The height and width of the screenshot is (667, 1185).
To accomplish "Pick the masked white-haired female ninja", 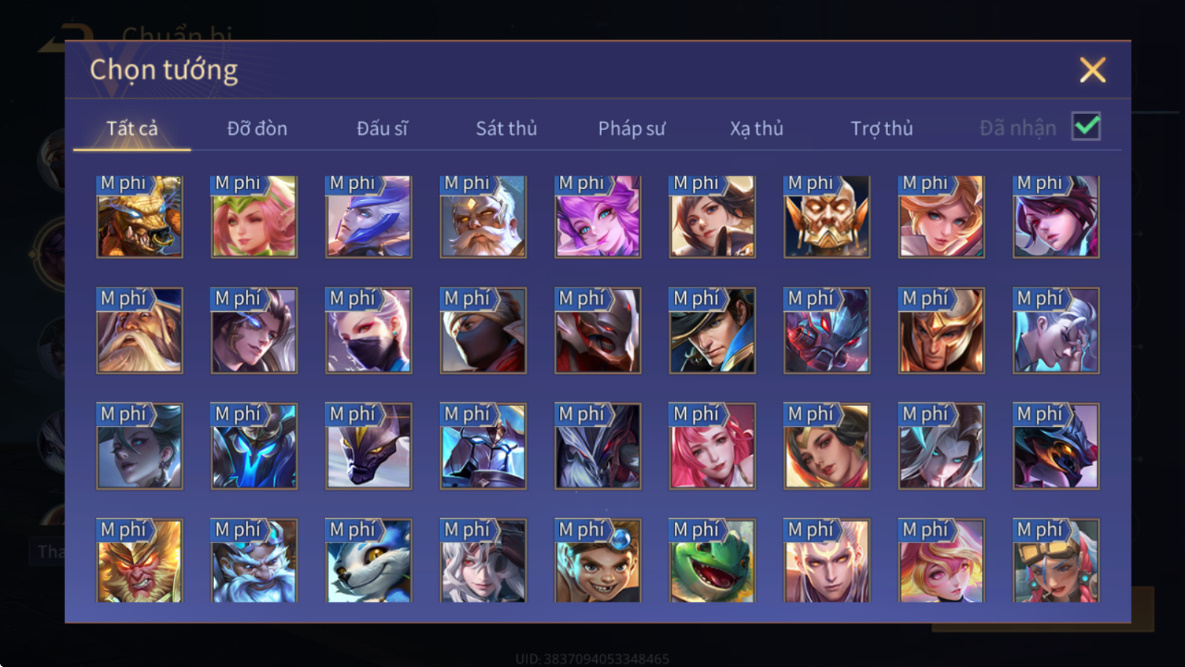I will [369, 331].
